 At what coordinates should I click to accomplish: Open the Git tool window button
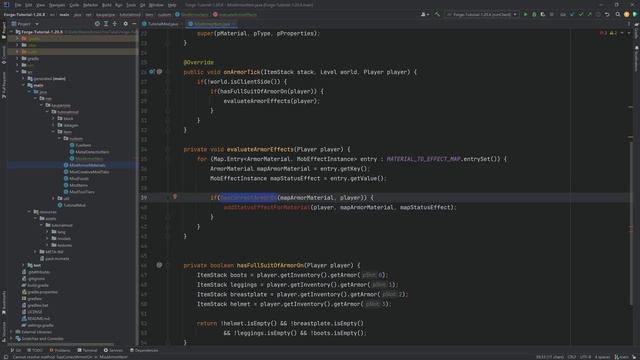(x=16, y=350)
